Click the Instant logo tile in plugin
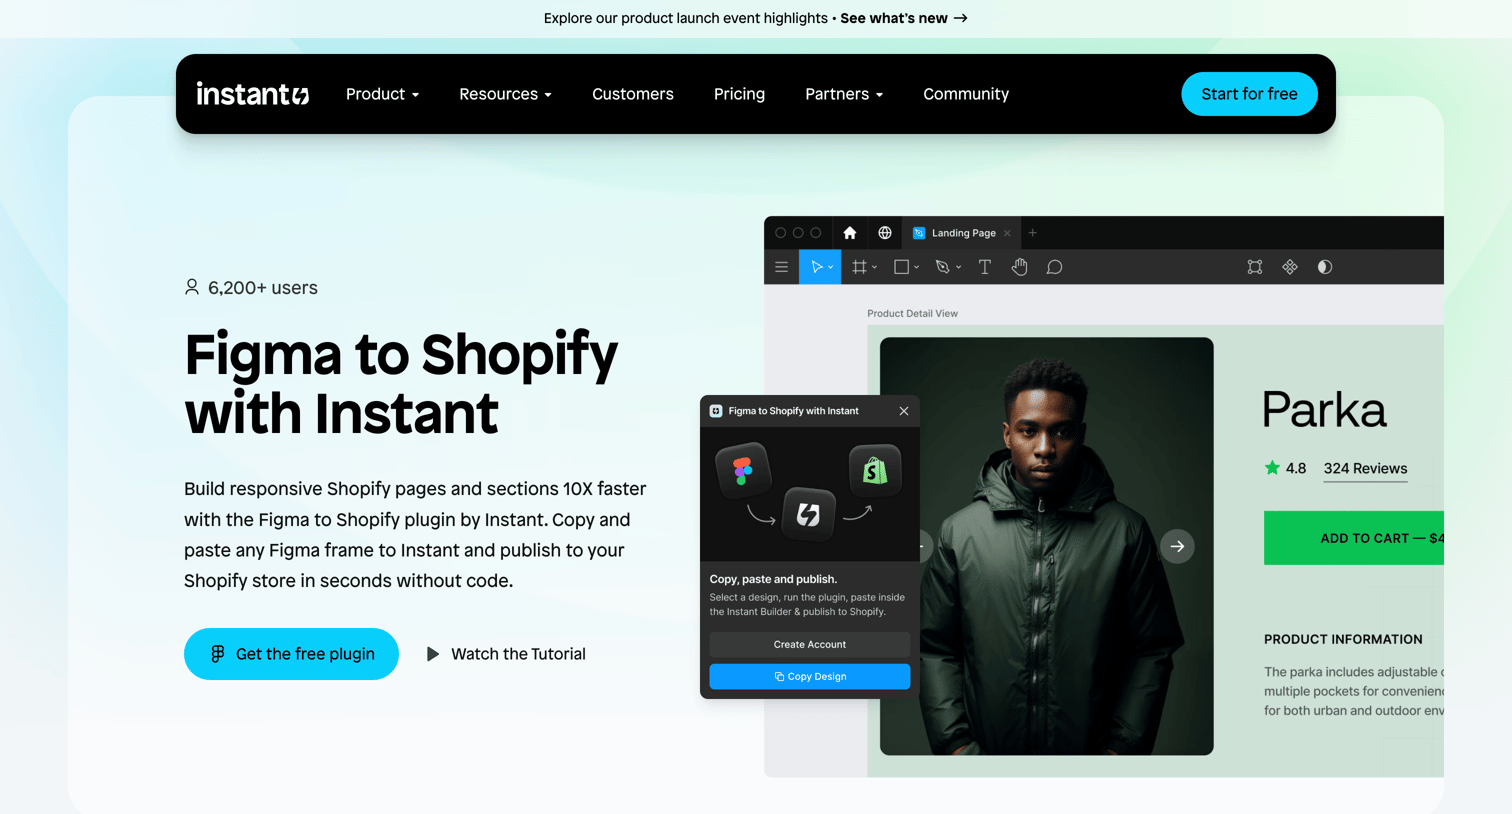 click(809, 514)
